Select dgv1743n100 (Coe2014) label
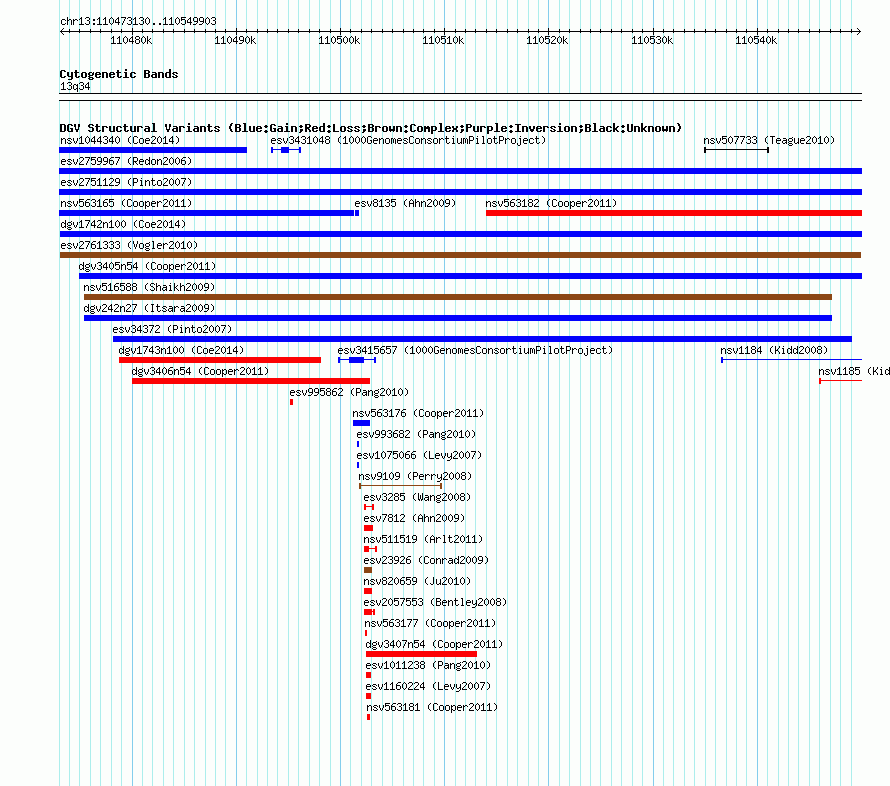 click(181, 350)
